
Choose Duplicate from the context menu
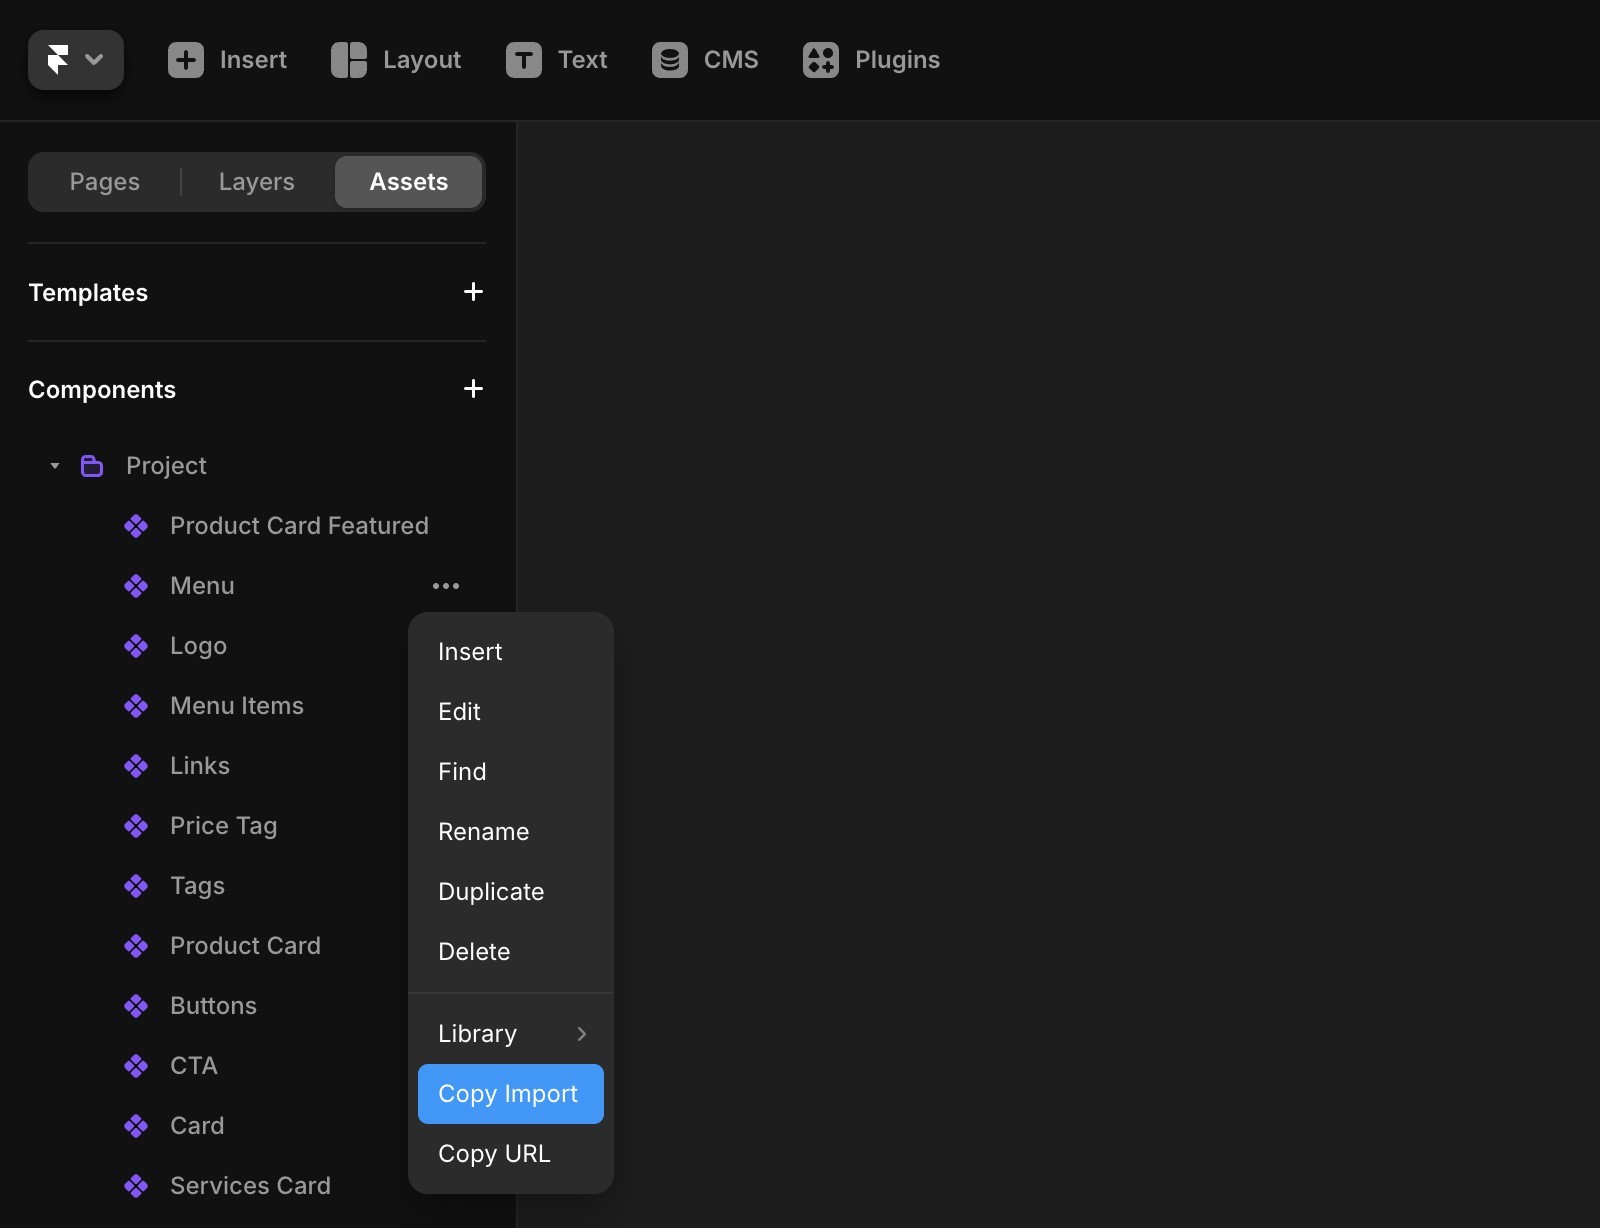[x=511, y=892]
